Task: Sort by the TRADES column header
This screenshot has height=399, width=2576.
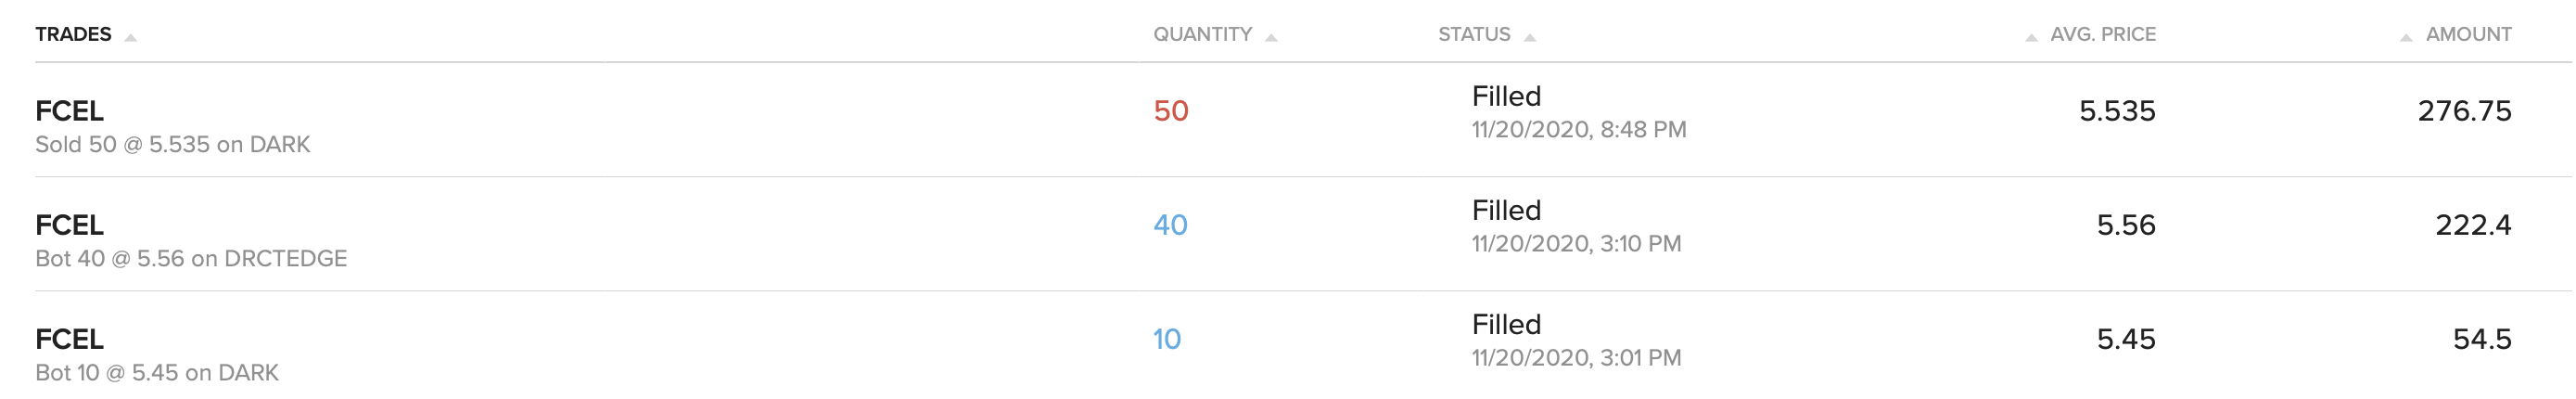Action: (73, 34)
